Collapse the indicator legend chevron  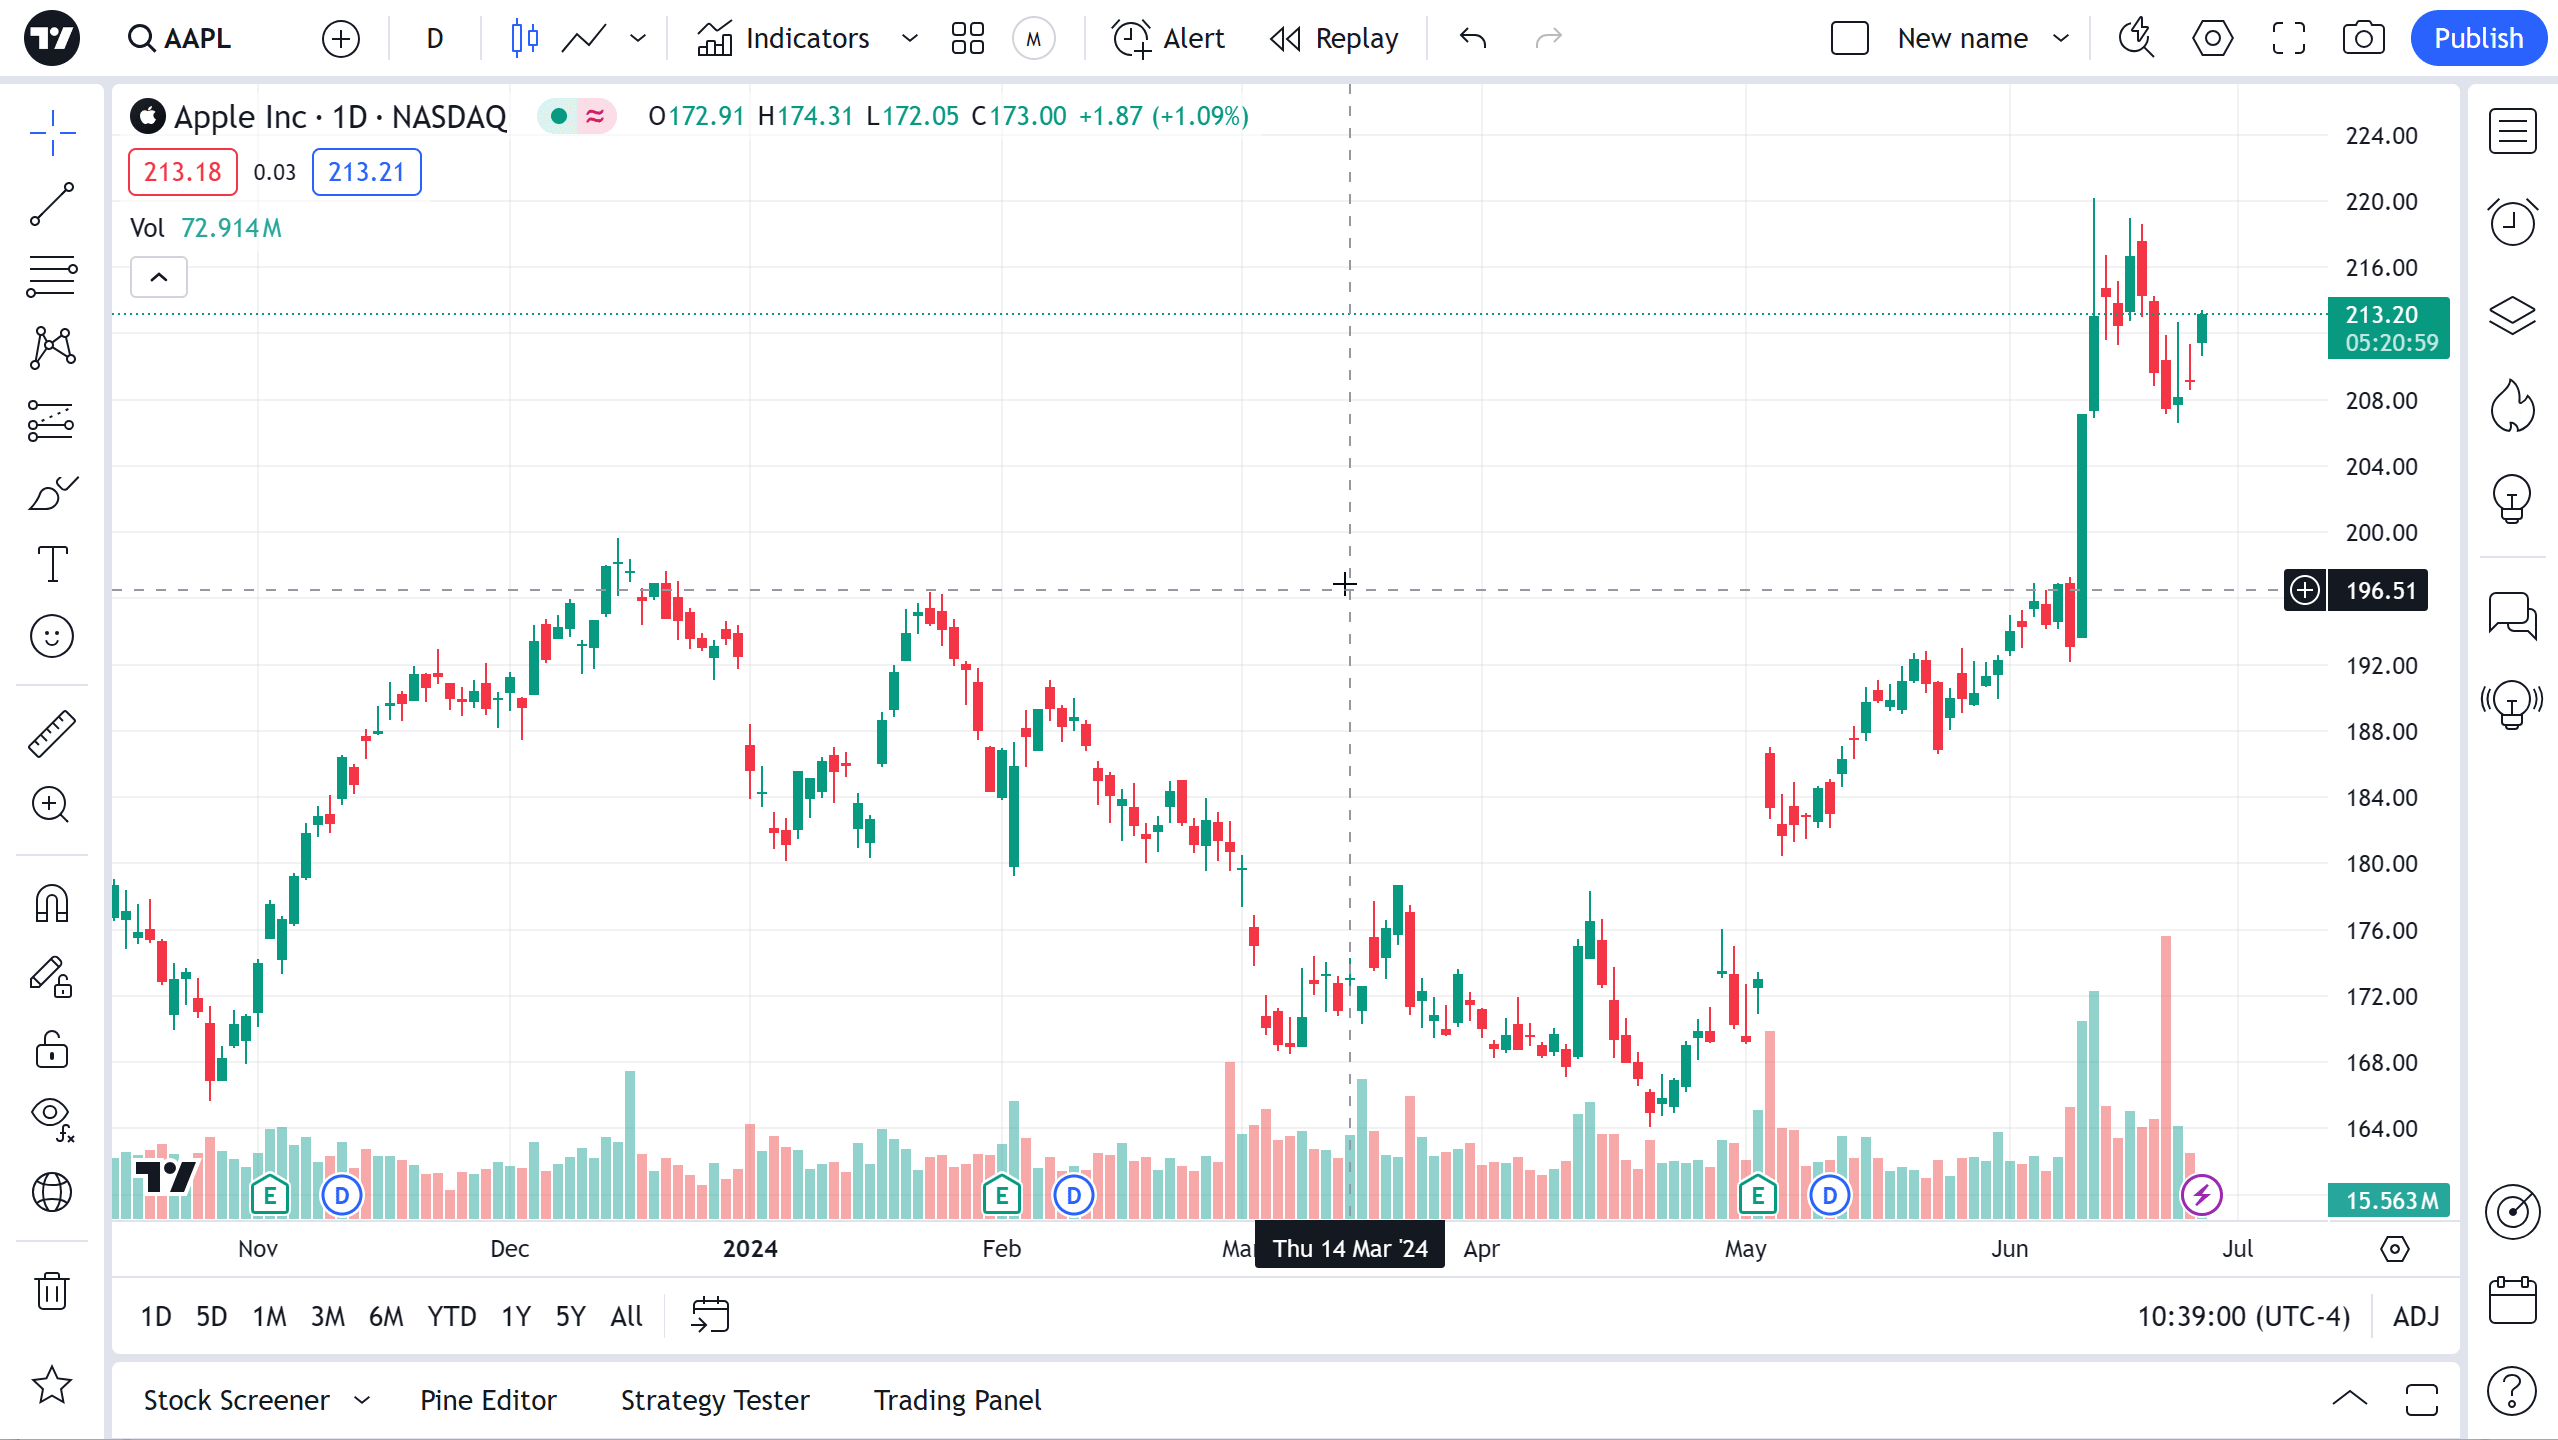pos(159,277)
